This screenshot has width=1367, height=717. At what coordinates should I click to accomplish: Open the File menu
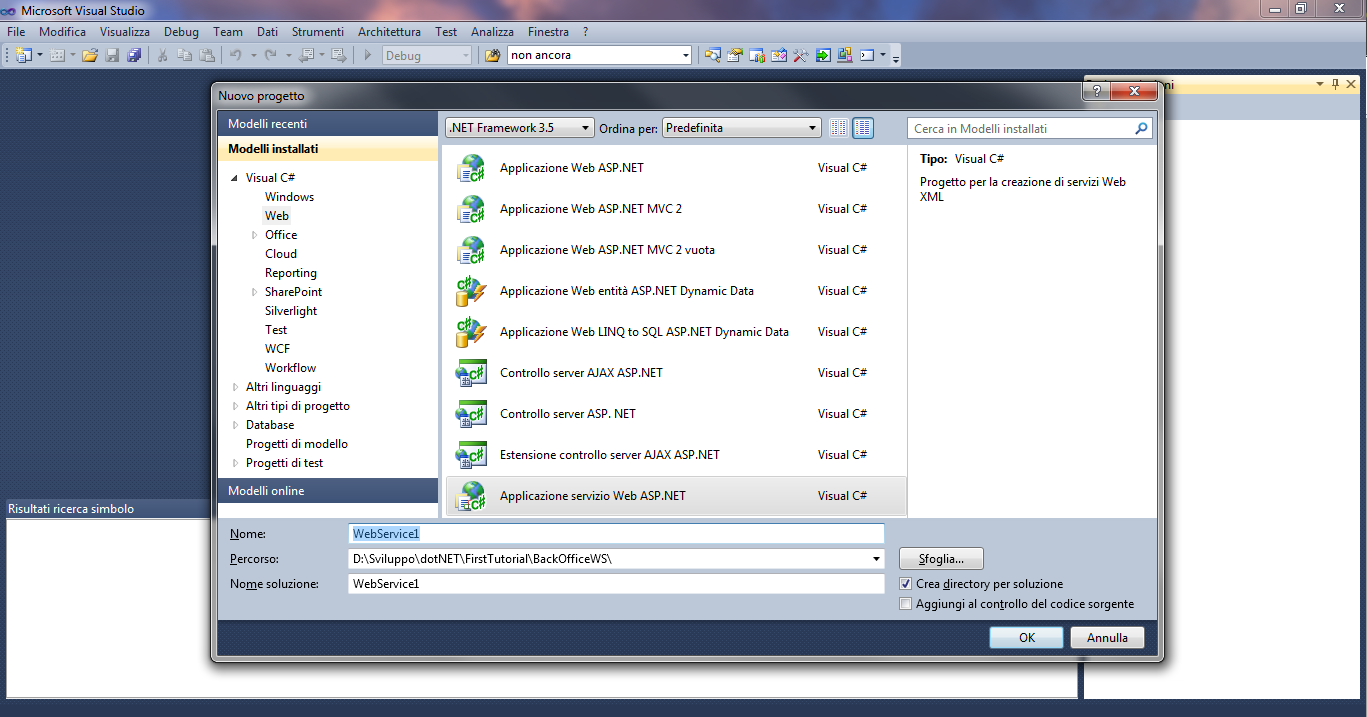coord(16,32)
